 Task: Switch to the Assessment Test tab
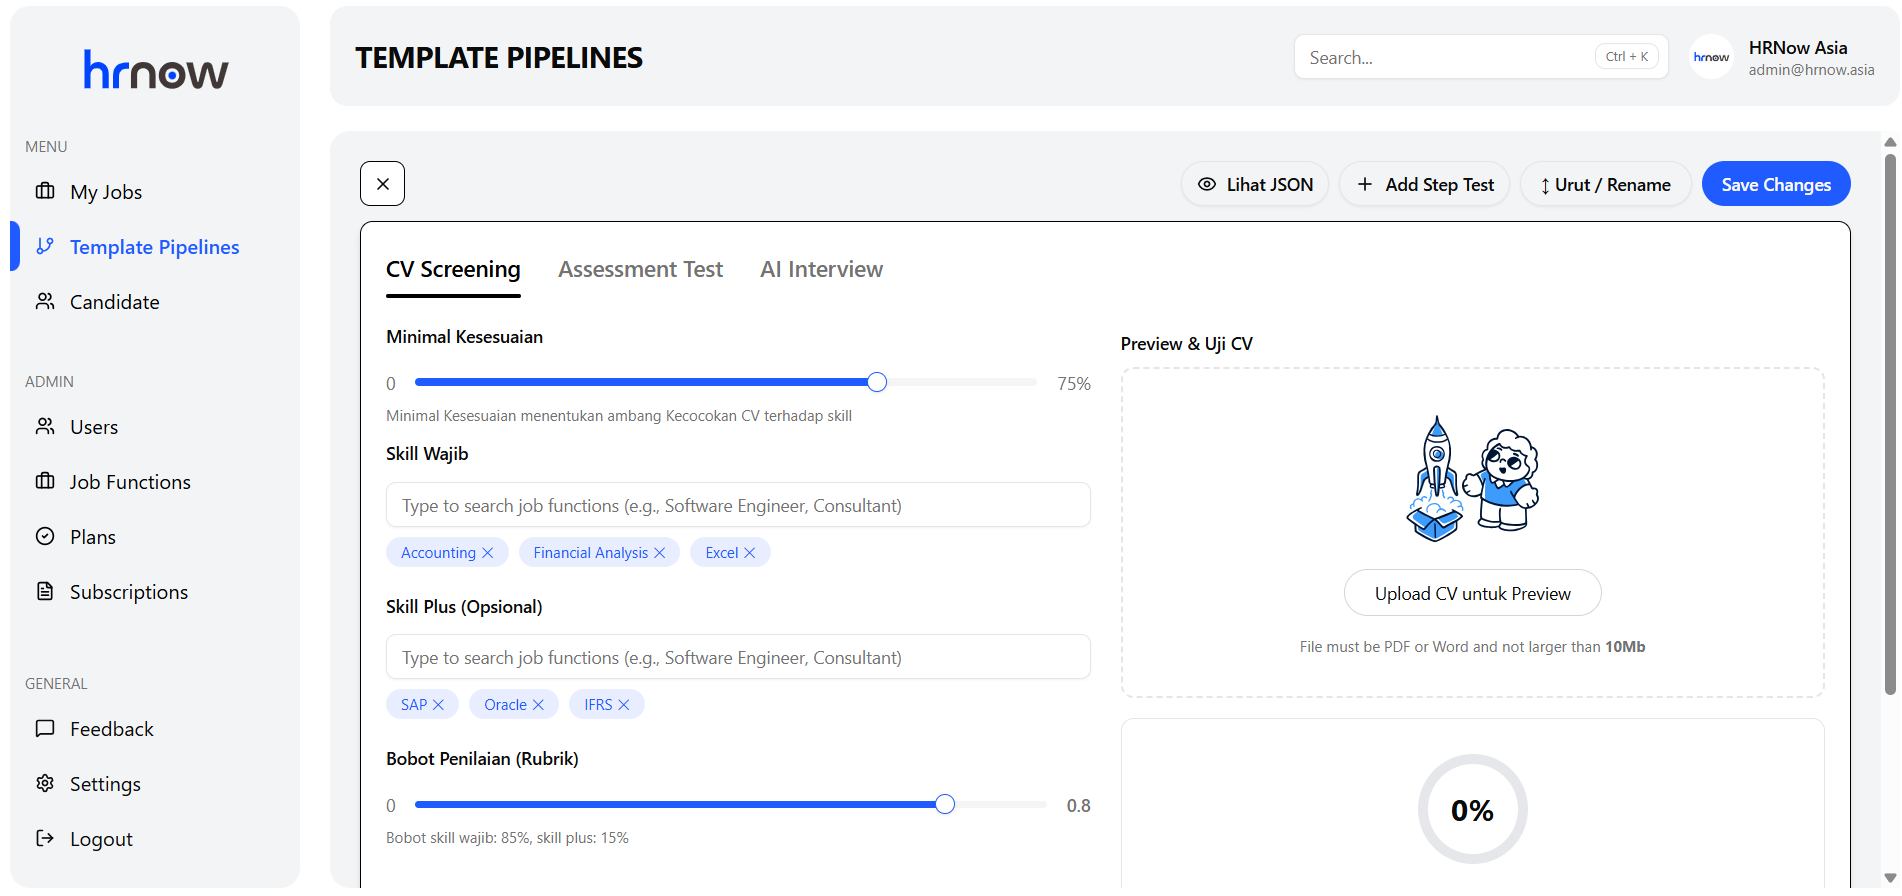640,270
